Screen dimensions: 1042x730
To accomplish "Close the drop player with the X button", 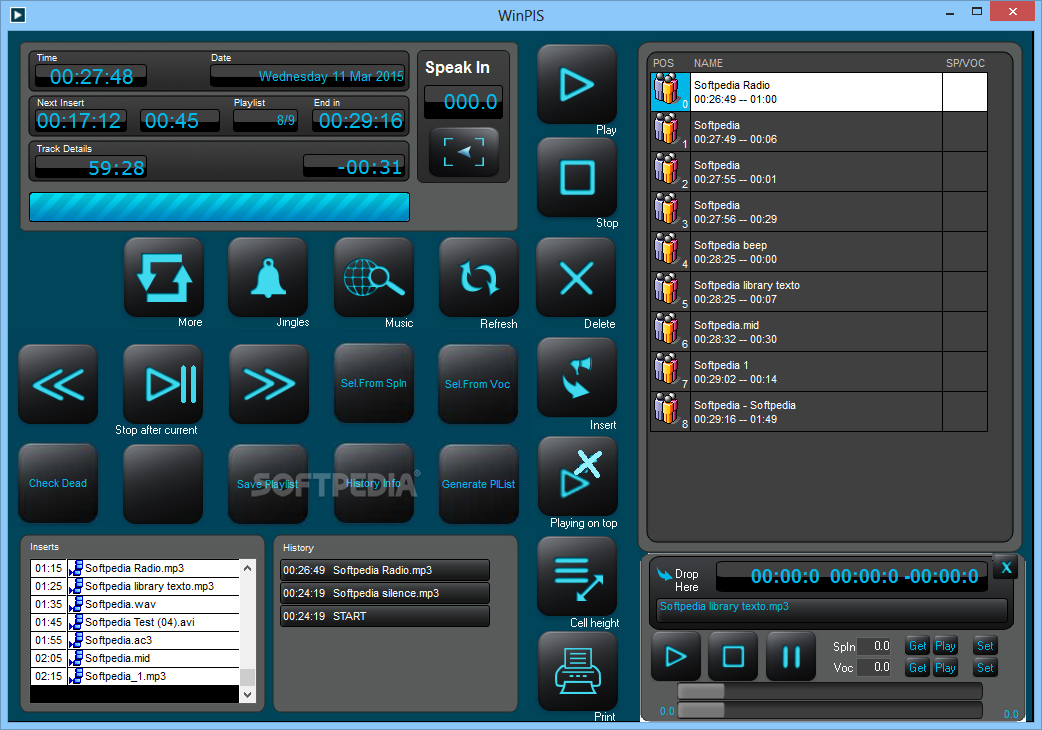I will (x=1005, y=568).
